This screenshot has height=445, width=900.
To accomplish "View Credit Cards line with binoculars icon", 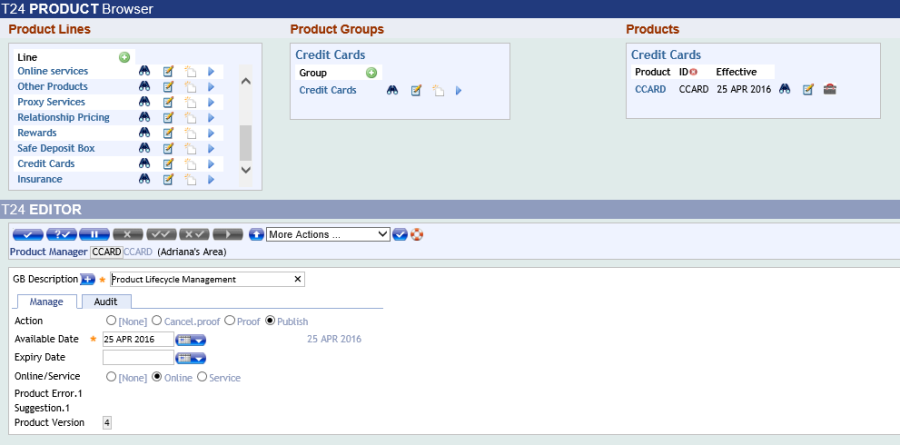I will (145, 164).
